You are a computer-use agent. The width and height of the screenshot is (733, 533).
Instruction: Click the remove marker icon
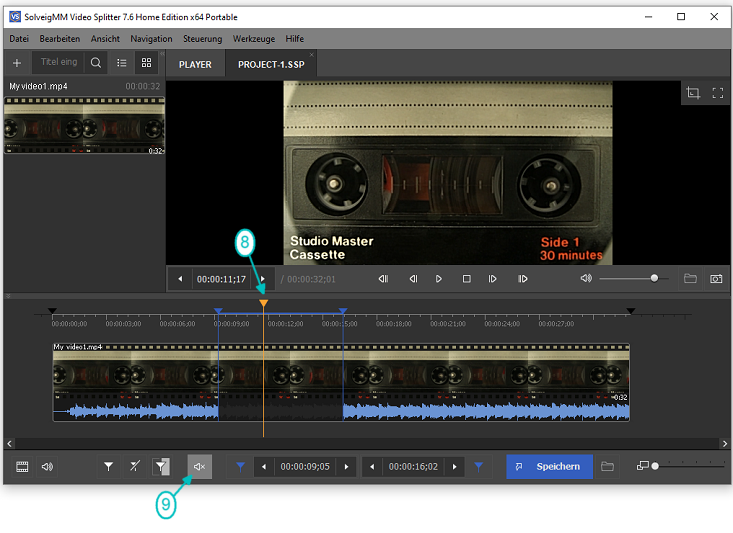(135, 466)
